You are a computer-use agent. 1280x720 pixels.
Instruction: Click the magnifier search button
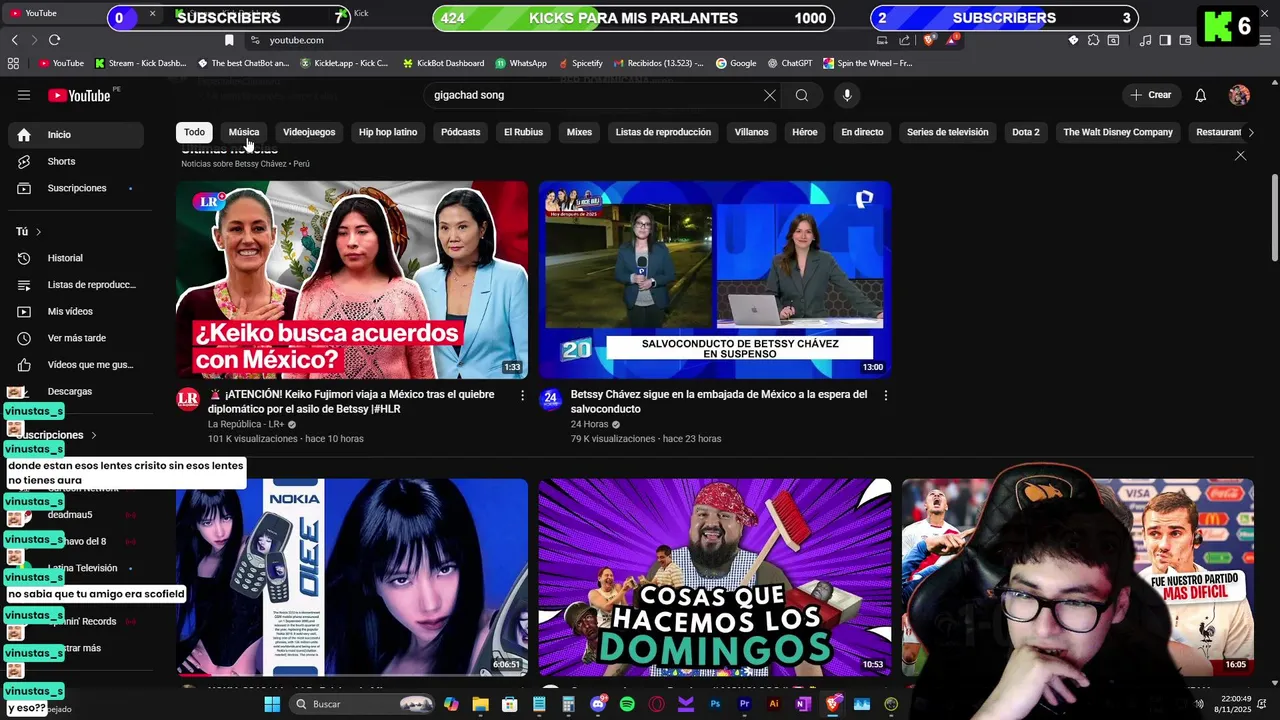pyautogui.click(x=802, y=95)
